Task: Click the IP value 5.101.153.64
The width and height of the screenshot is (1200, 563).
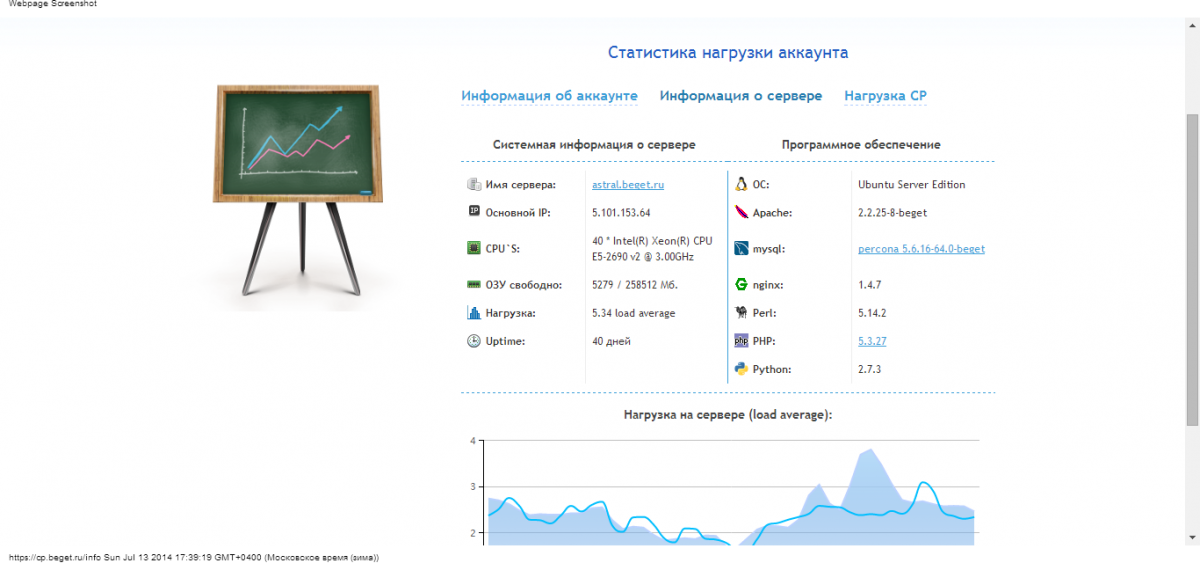Action: [x=621, y=213]
